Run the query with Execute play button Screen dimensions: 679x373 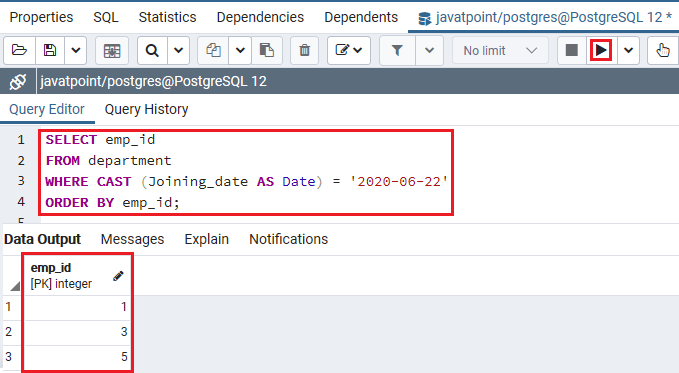coord(601,50)
